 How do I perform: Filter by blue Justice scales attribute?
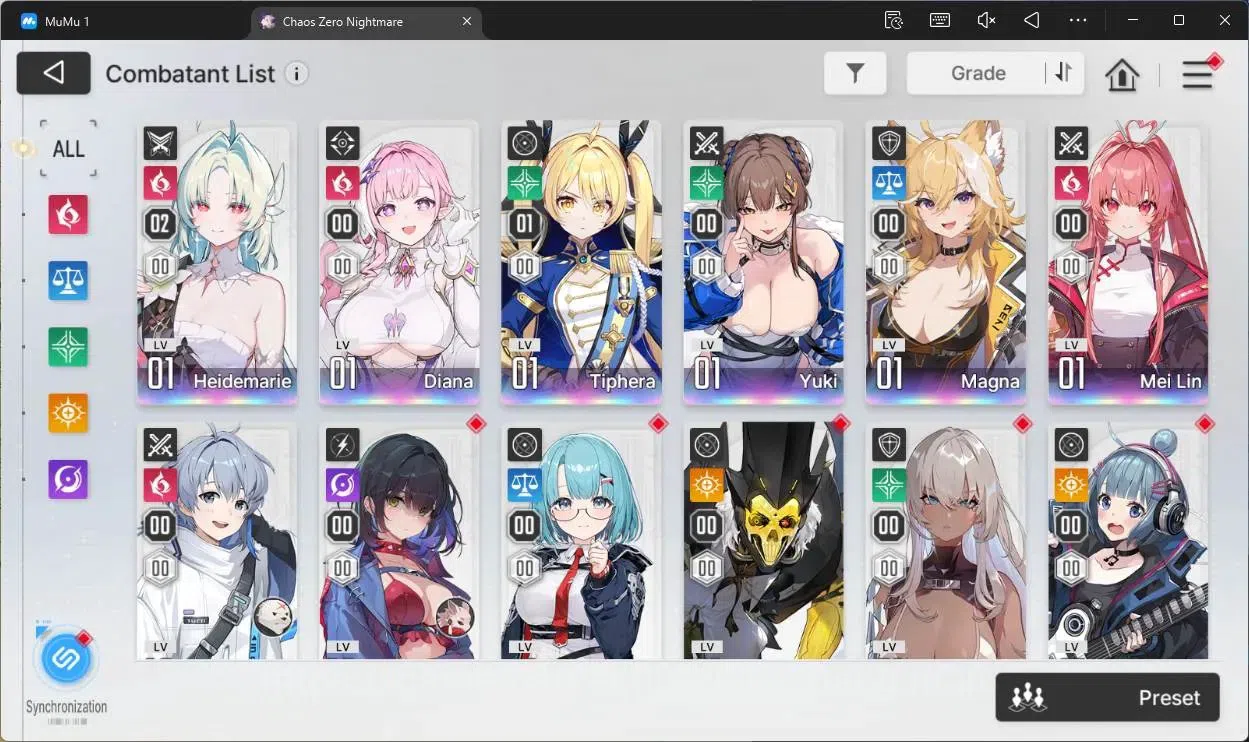pyautogui.click(x=68, y=281)
